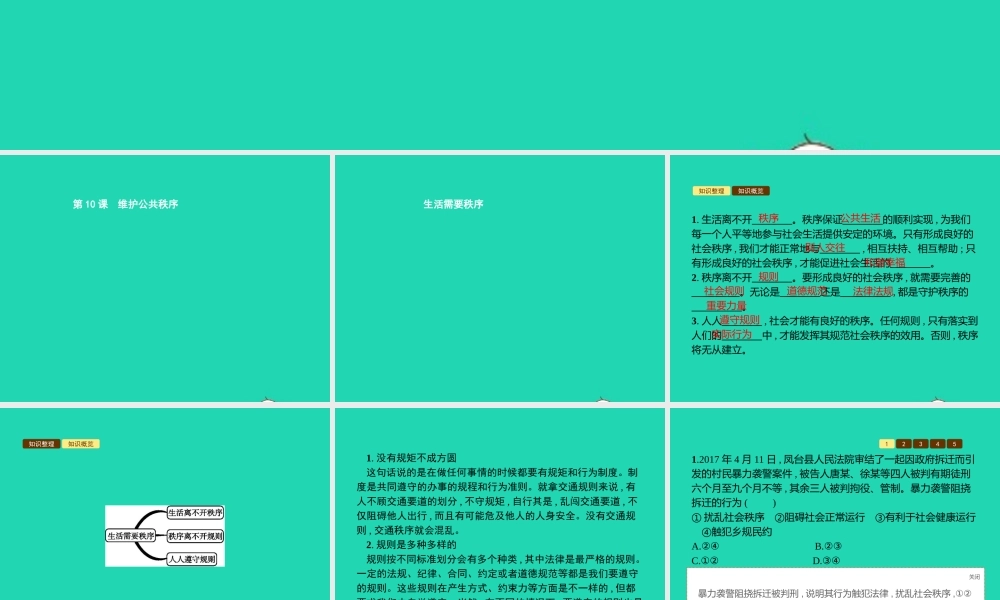Select question number 1 tab
The height and width of the screenshot is (600, 1000).
[x=886, y=444]
